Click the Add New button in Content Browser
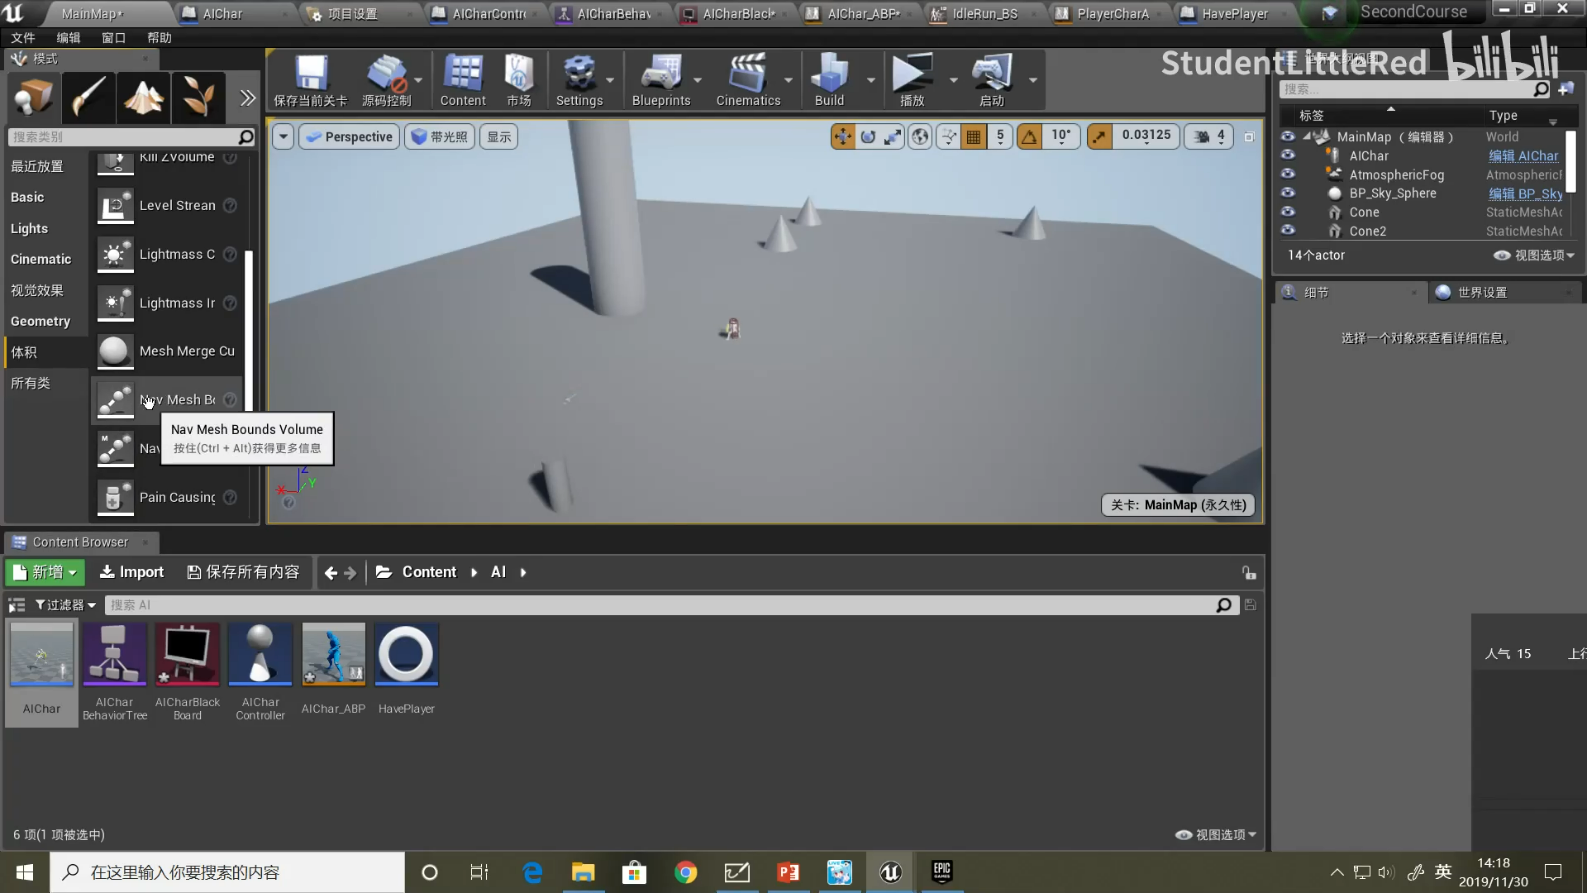Image resolution: width=1587 pixels, height=893 pixels. pos(45,572)
